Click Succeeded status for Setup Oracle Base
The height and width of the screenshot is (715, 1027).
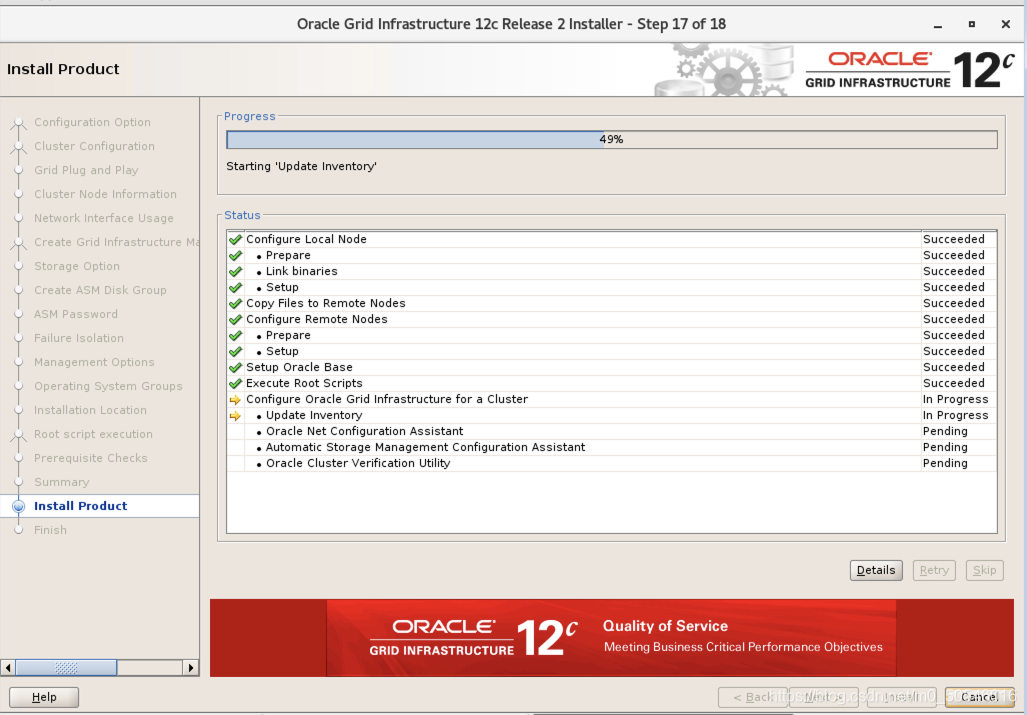click(954, 367)
